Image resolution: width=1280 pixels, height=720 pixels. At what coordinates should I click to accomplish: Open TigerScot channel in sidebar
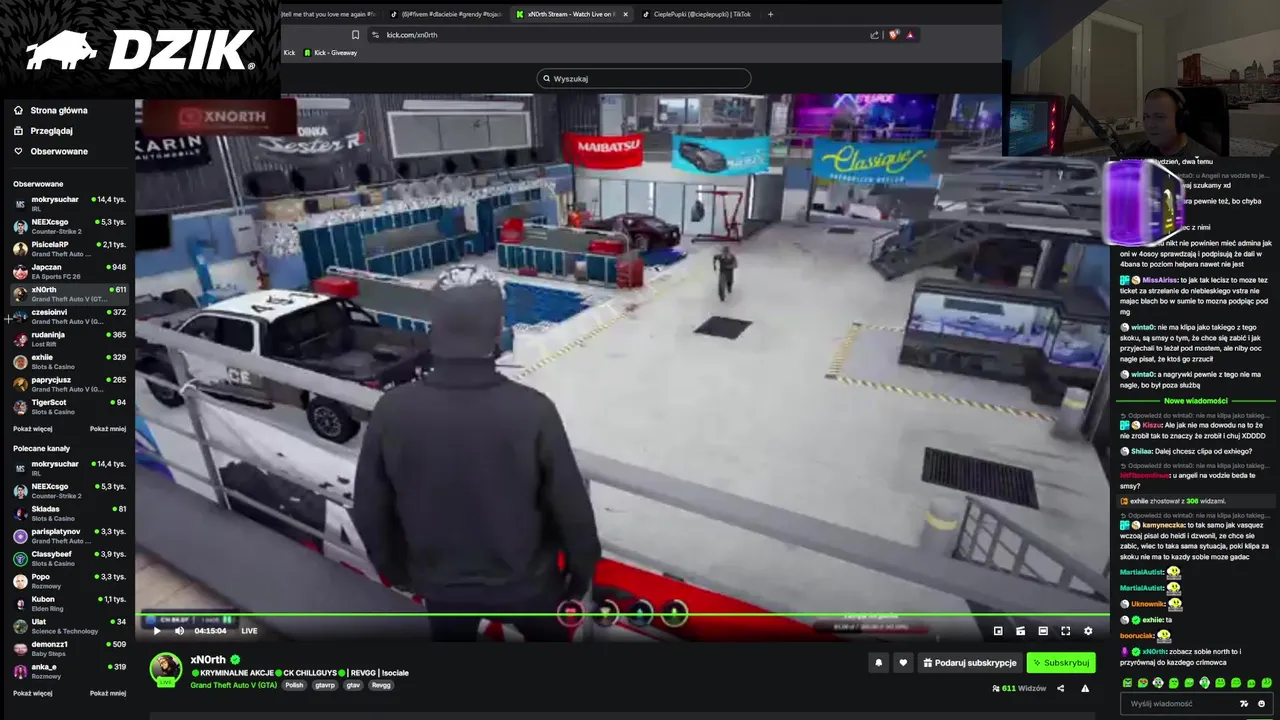tap(69, 407)
